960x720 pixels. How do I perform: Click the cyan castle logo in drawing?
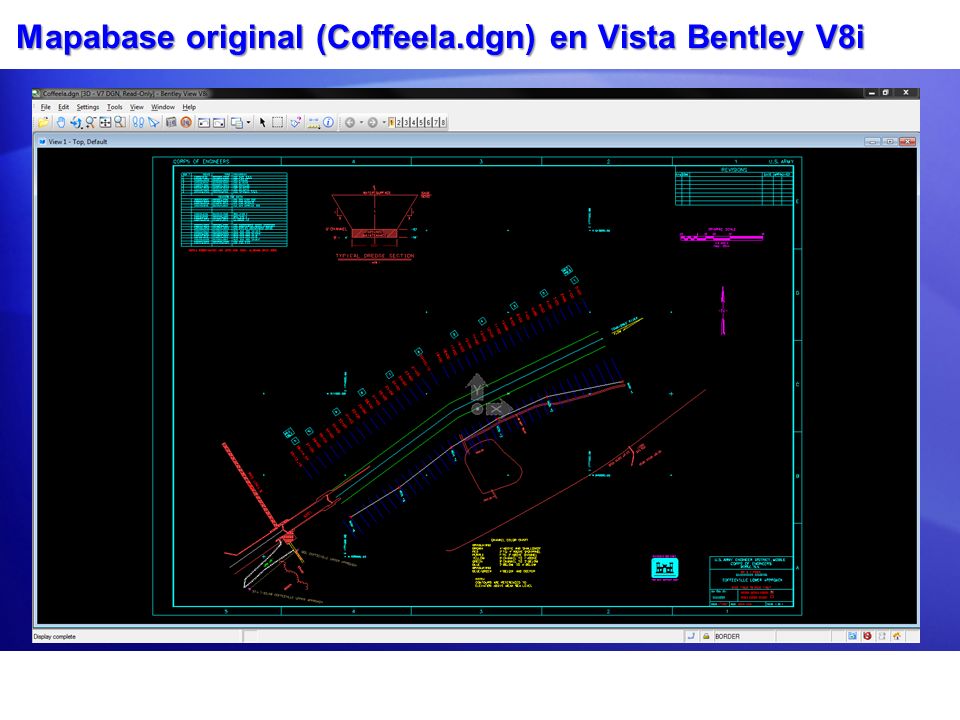(664, 568)
